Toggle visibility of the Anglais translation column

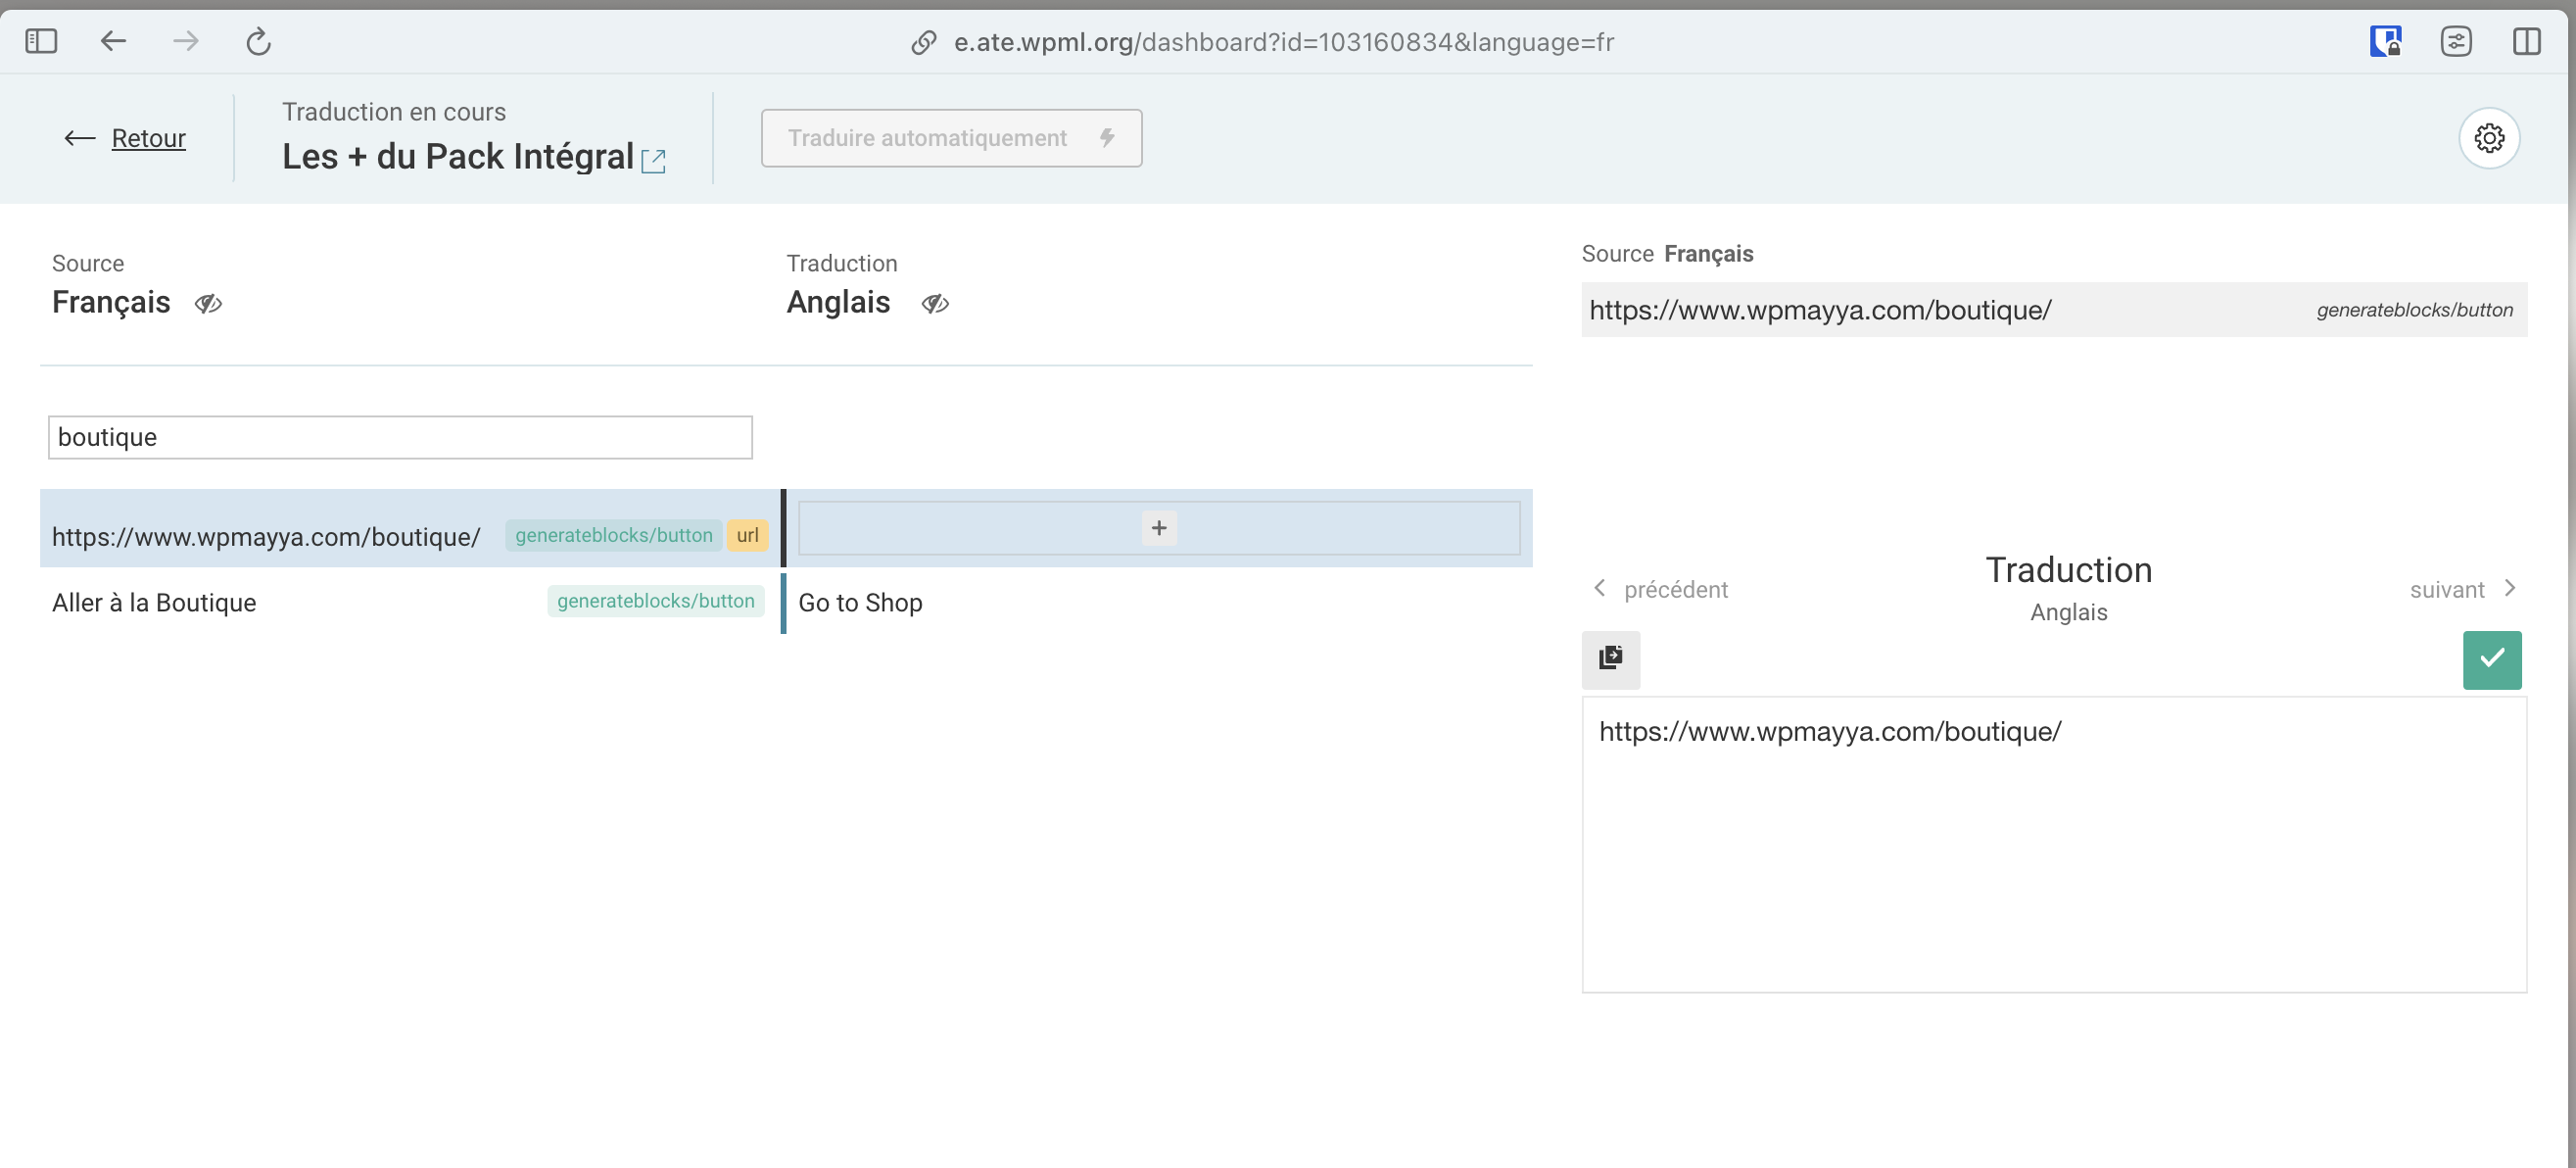[935, 304]
